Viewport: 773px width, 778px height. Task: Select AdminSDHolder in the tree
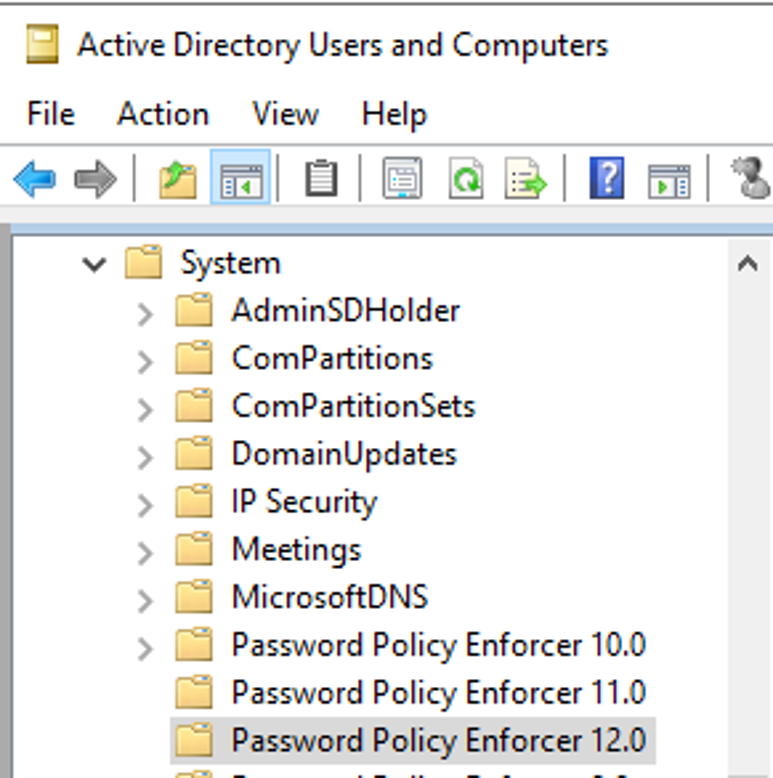[x=346, y=310]
